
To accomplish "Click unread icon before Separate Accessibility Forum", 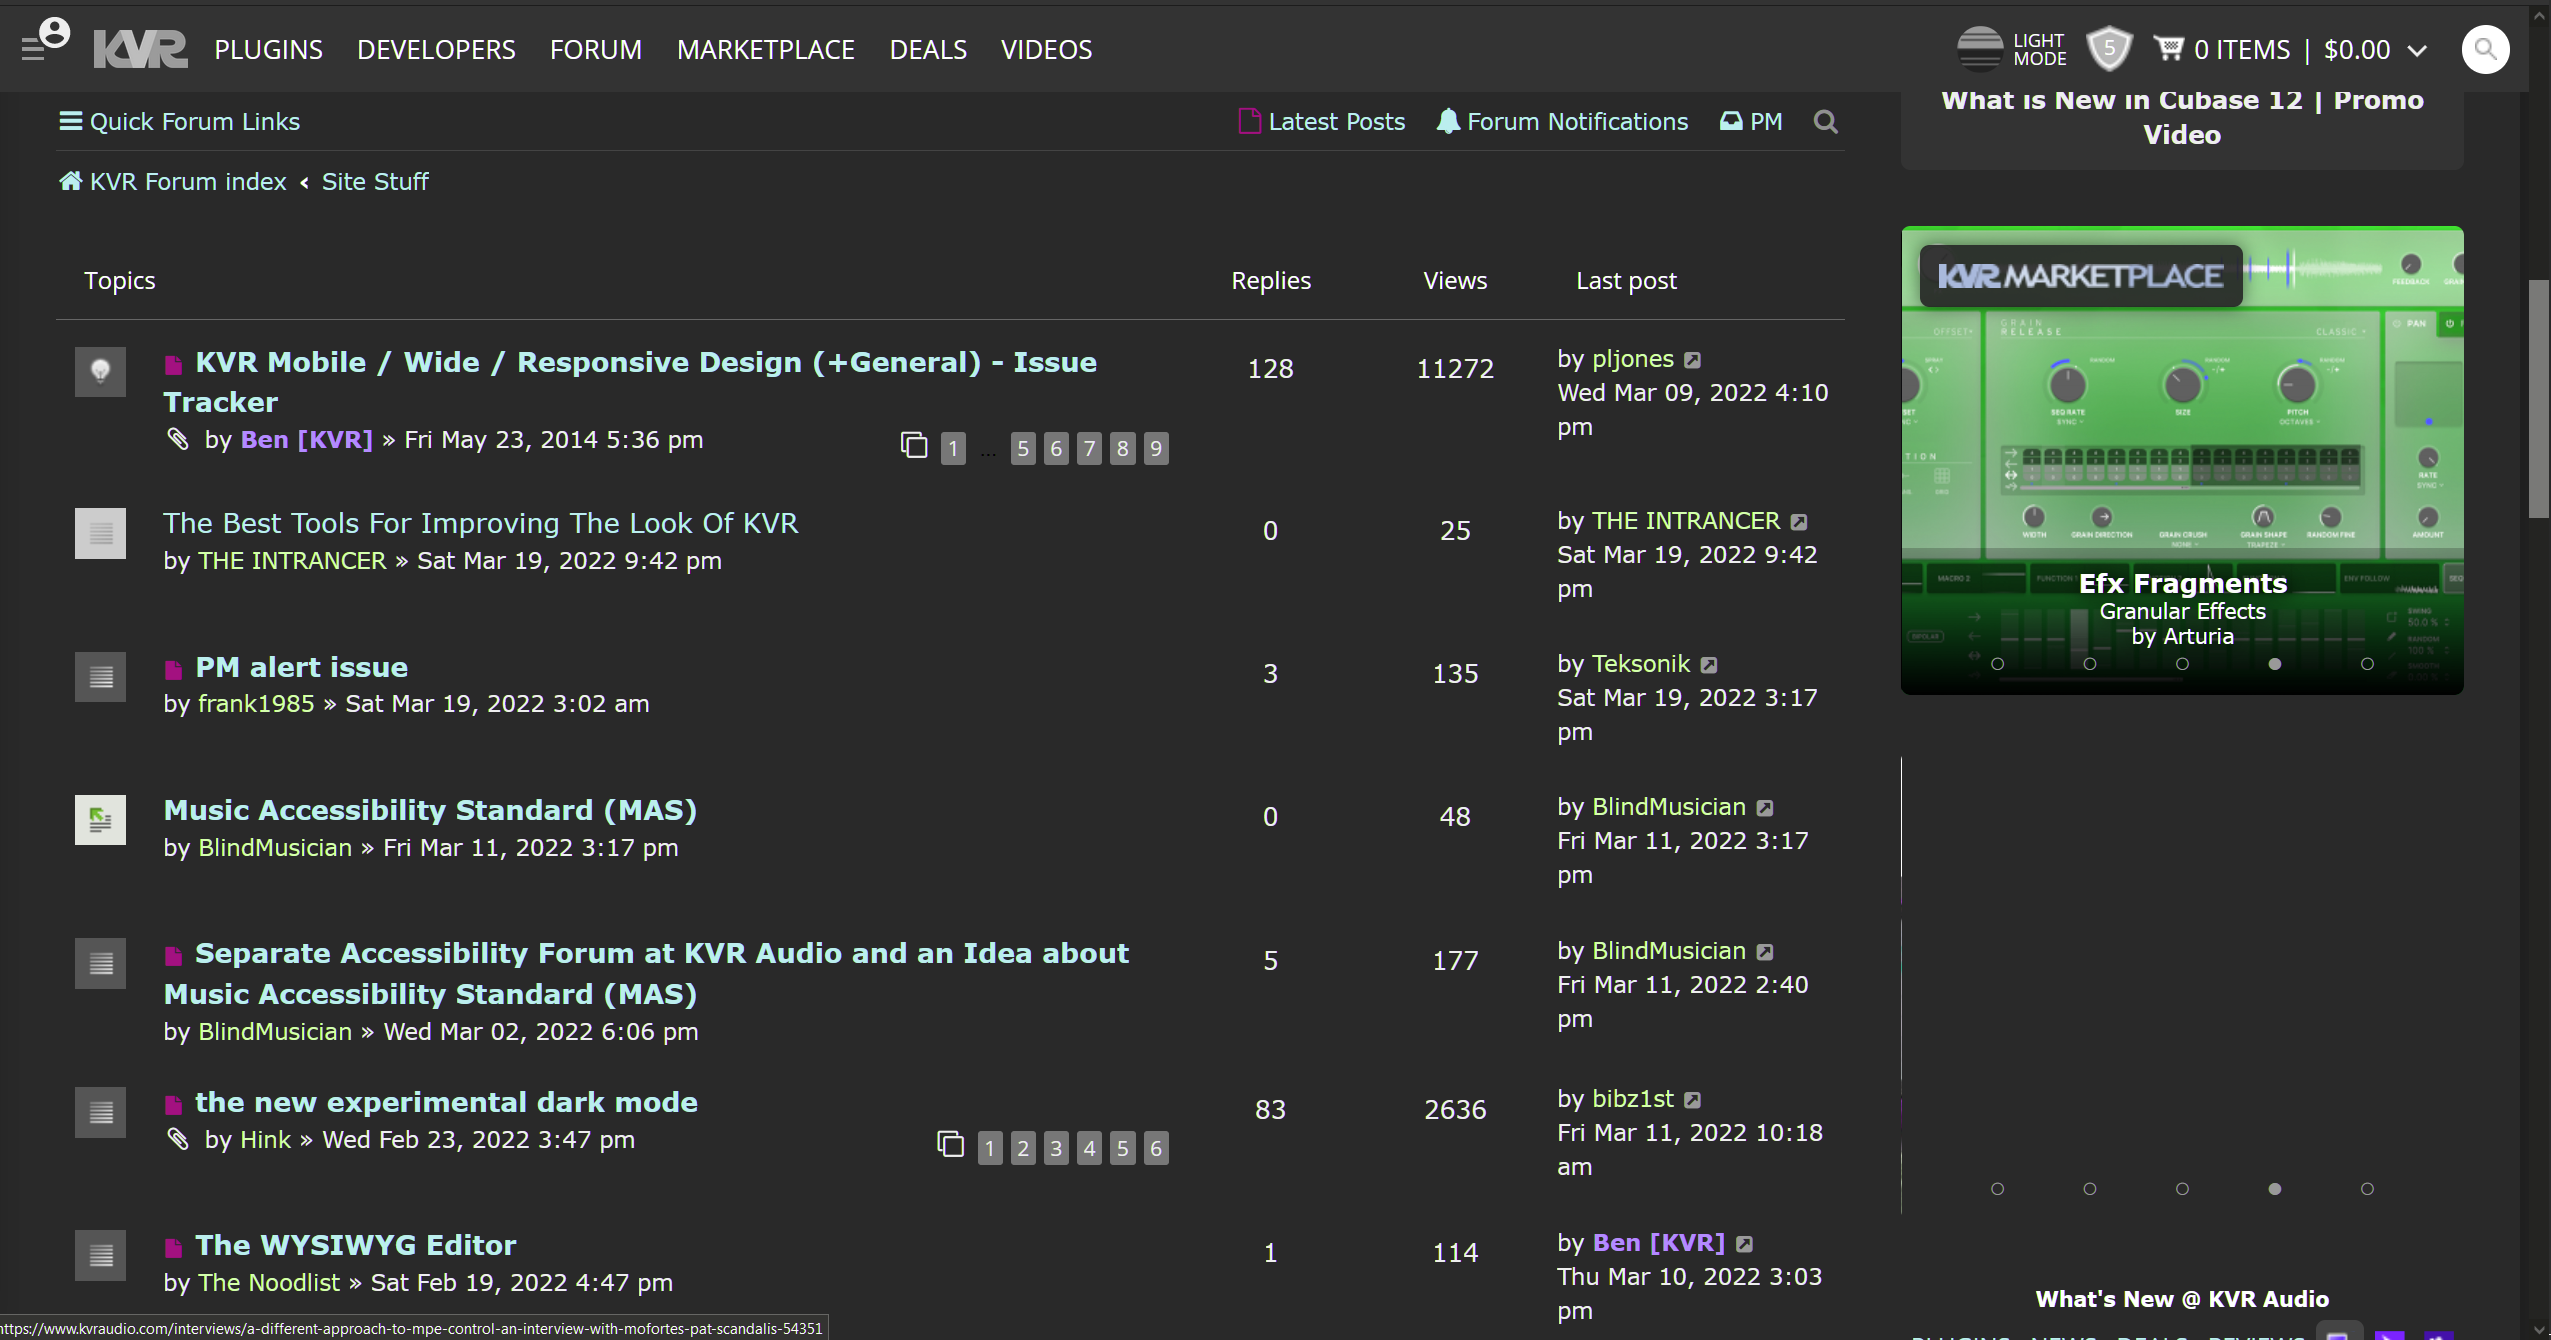I will click(173, 956).
